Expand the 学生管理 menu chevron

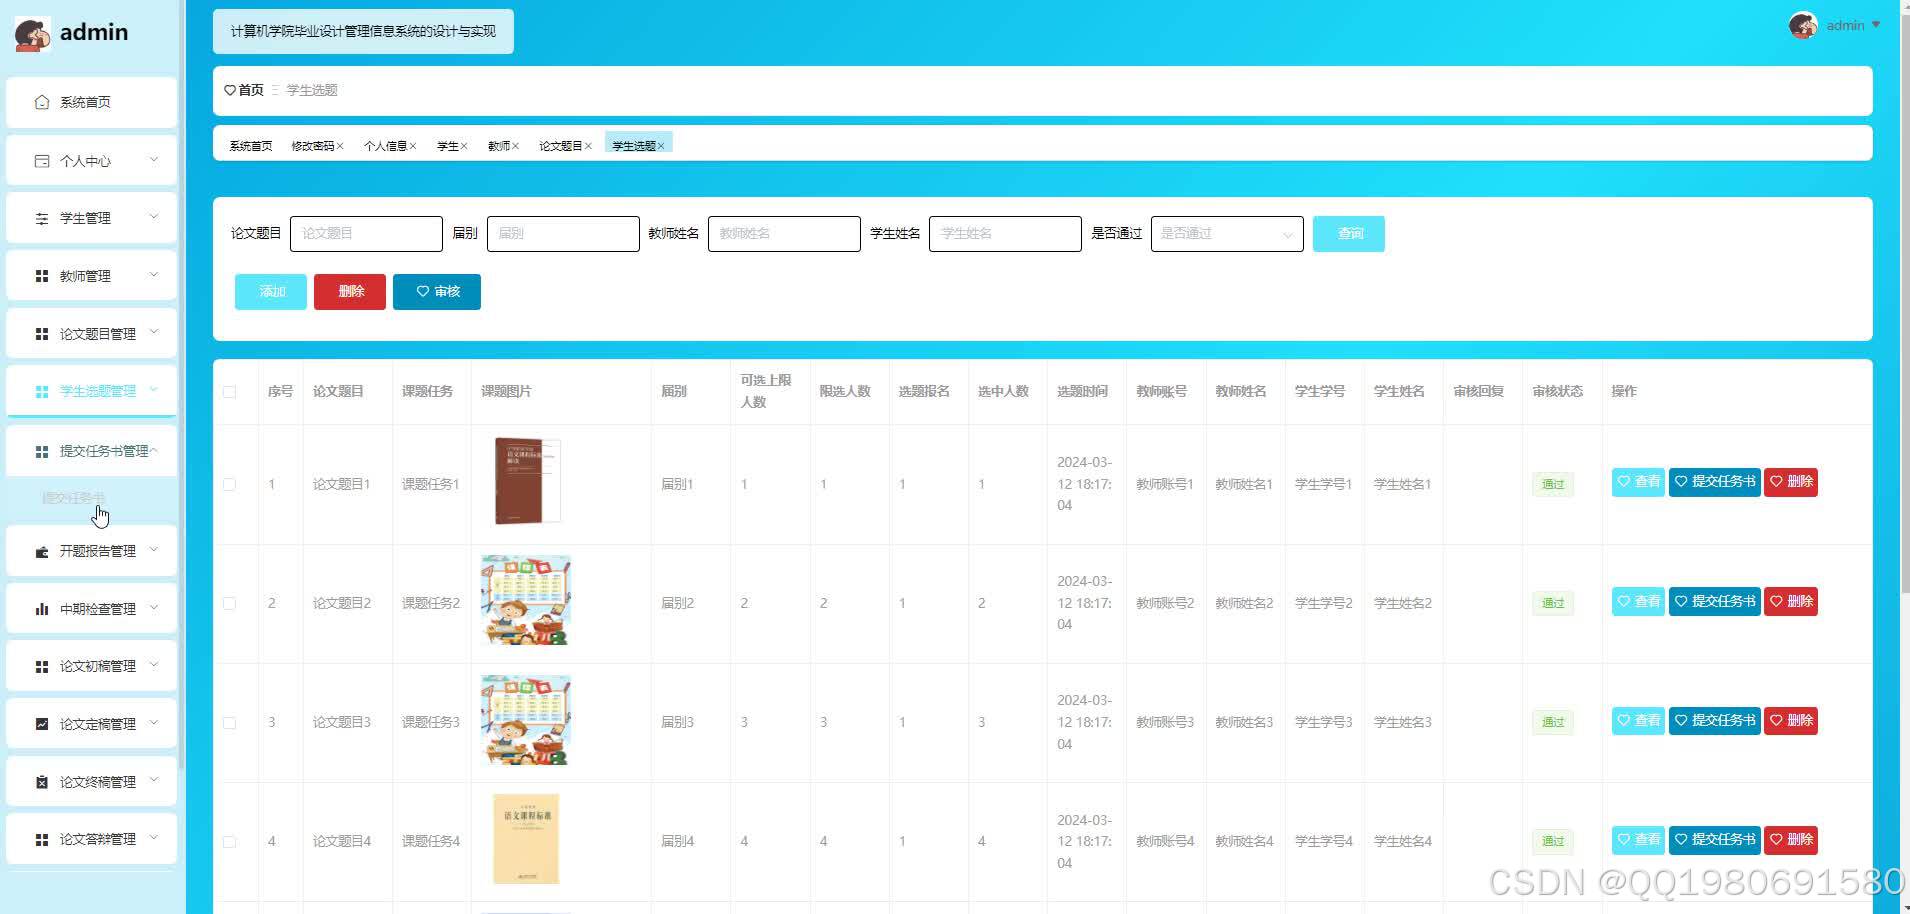click(154, 217)
